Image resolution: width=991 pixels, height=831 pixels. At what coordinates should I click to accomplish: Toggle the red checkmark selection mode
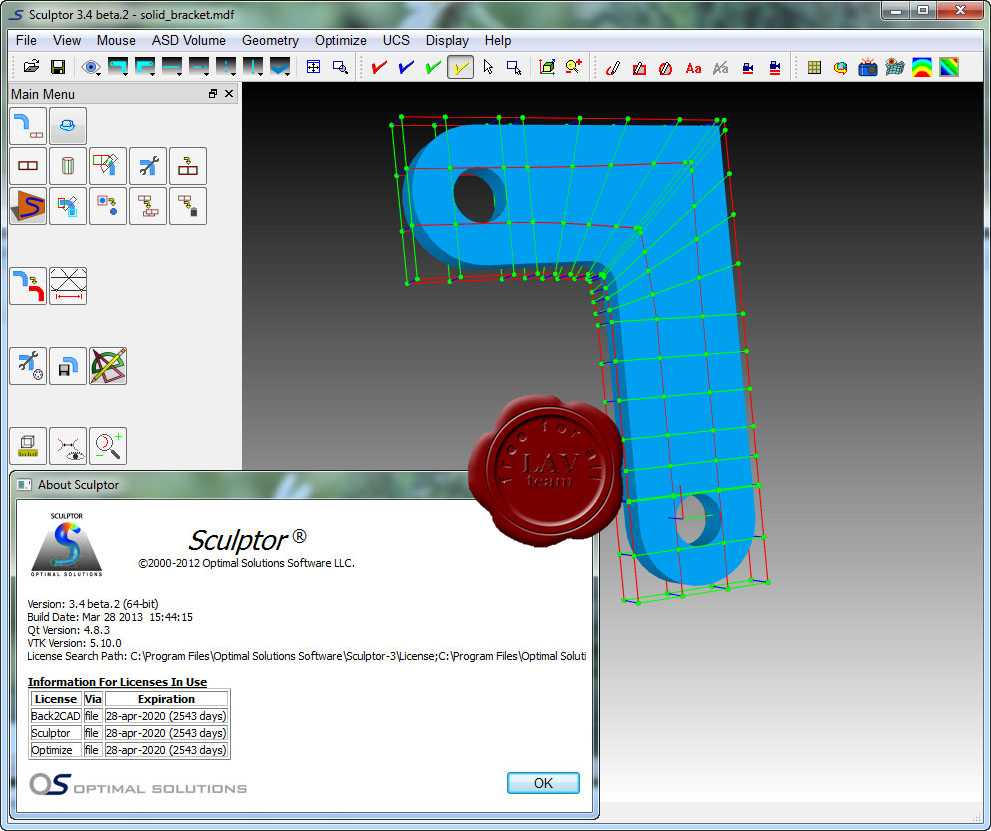click(379, 67)
